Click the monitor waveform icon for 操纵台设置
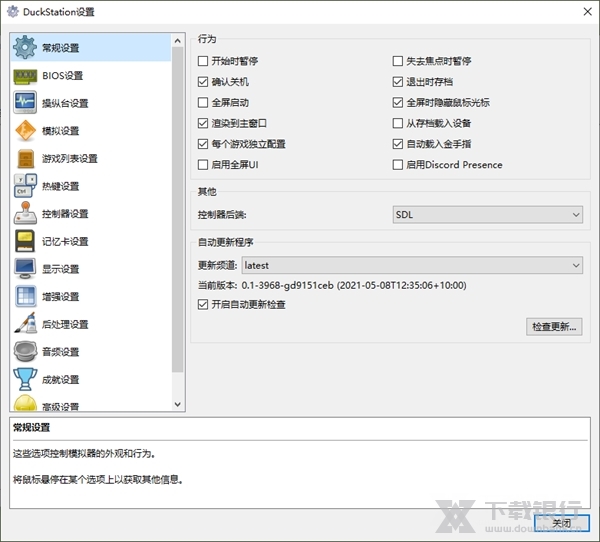 (x=25, y=103)
